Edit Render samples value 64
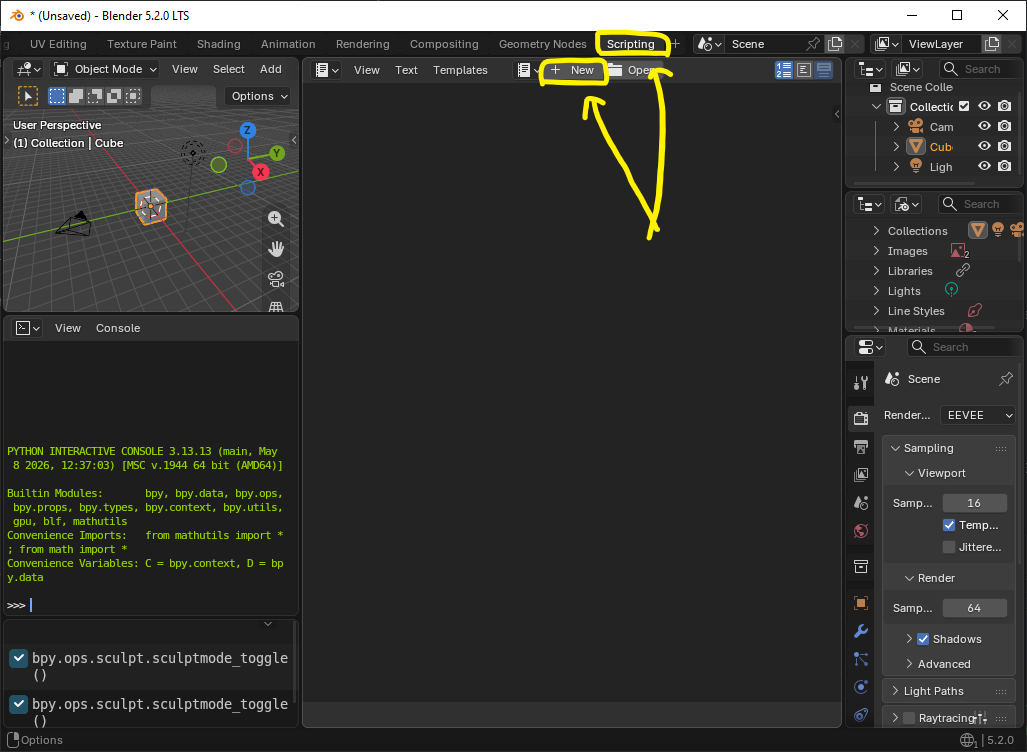 [974, 608]
